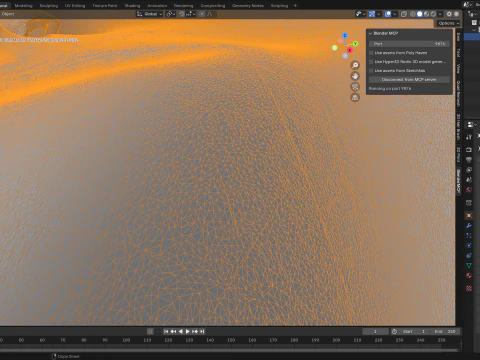Open the green Object Data properties tab
The image size is (480, 360).
tap(469, 266)
